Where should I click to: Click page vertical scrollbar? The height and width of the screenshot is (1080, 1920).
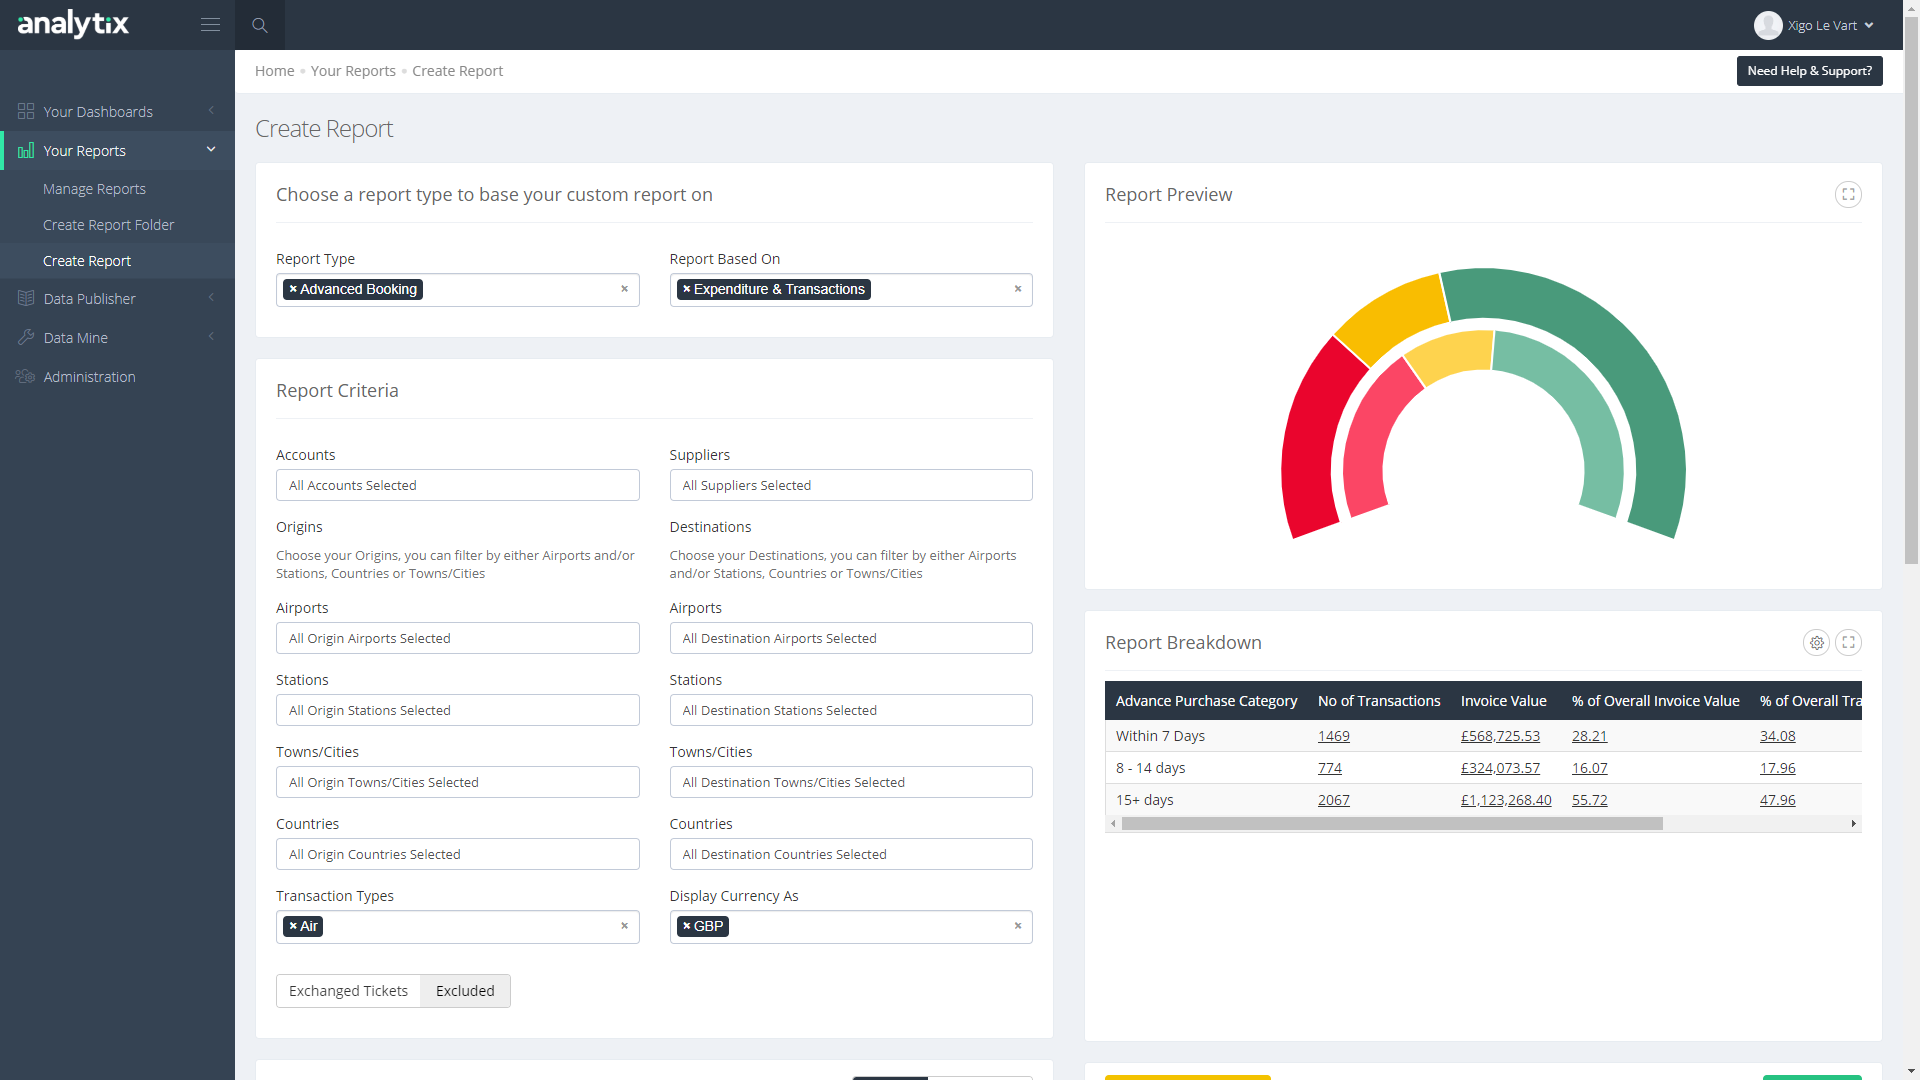point(1911,290)
